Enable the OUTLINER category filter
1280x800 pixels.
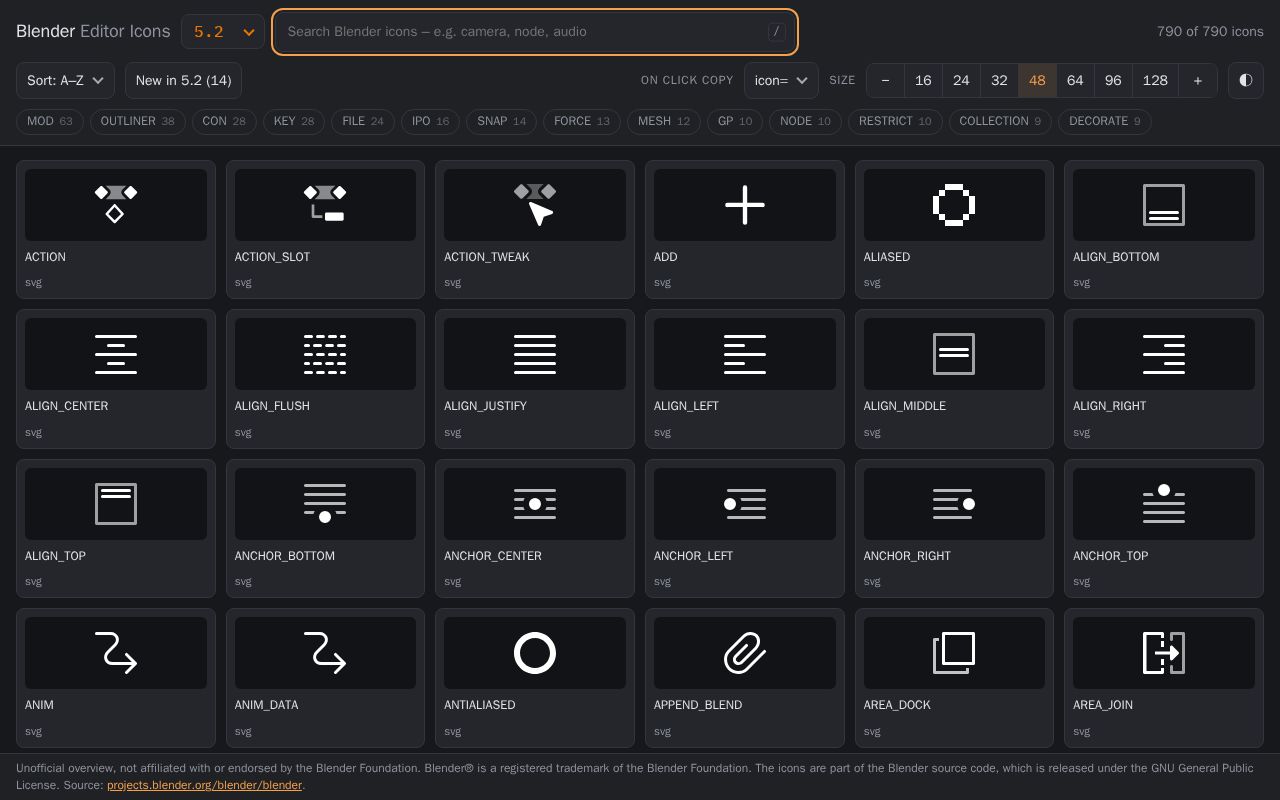point(137,121)
